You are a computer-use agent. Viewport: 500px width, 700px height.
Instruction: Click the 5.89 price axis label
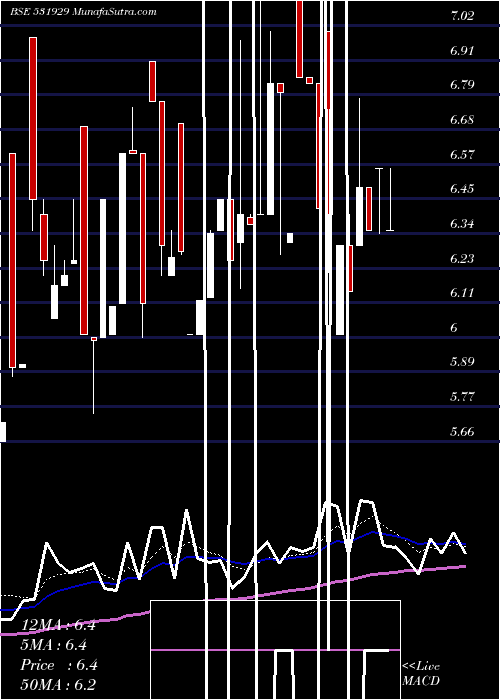tap(462, 362)
